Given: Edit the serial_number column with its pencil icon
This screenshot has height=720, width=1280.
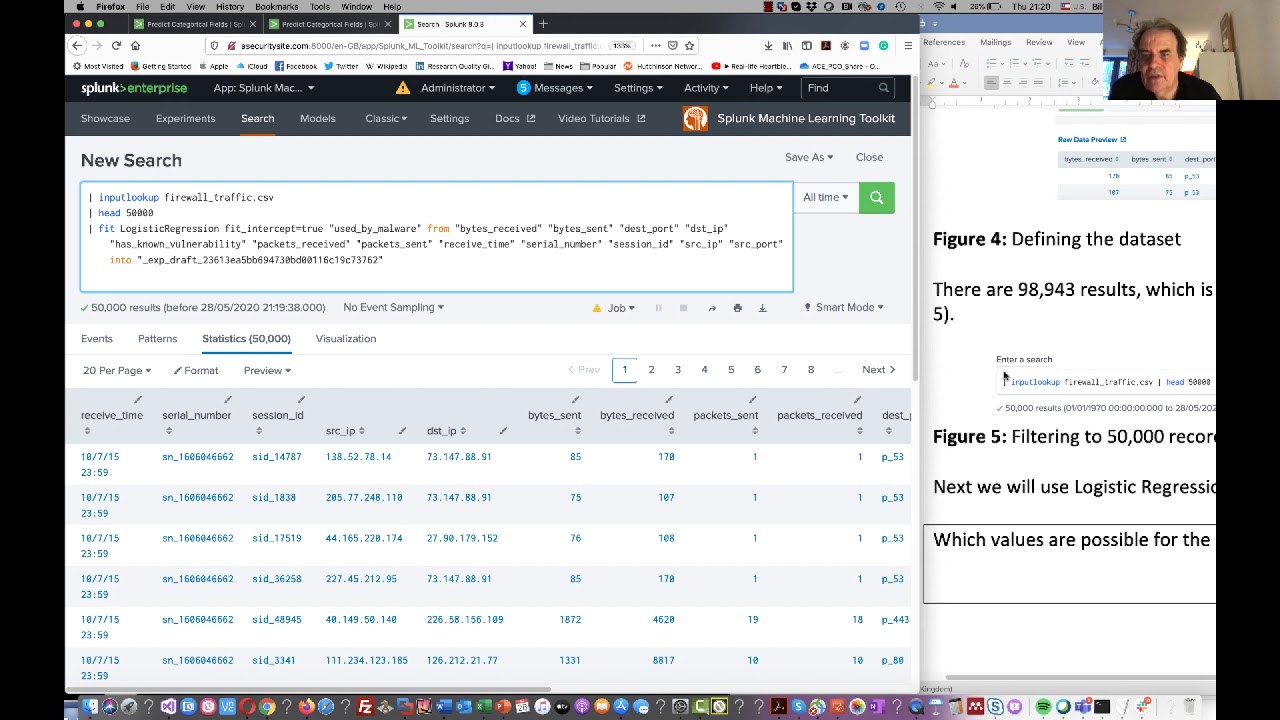Looking at the screenshot, I should coord(227,401).
